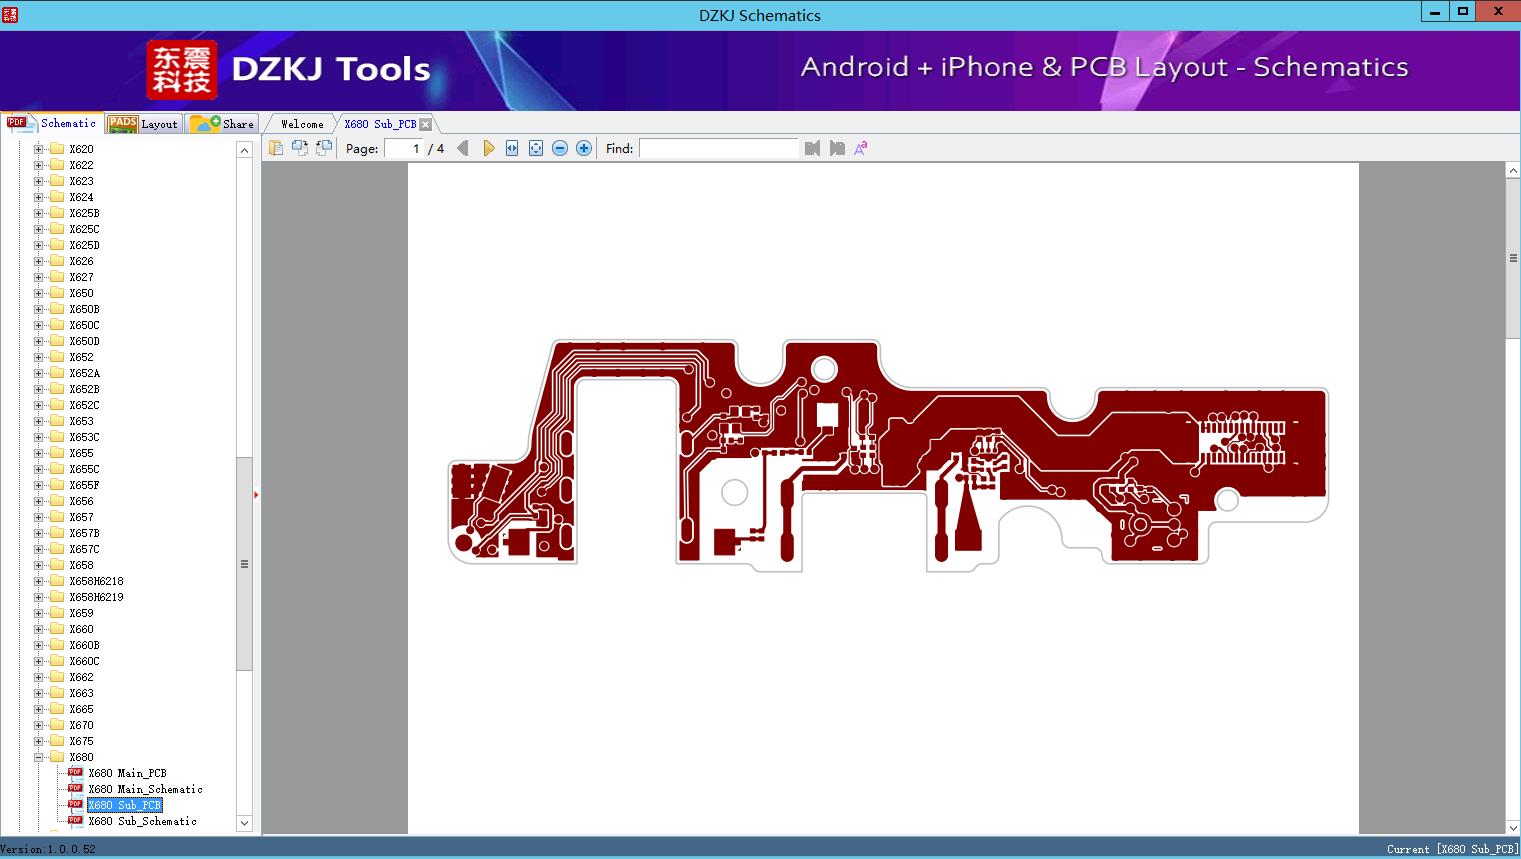The image size is (1521, 859).
Task: Click the copy document icon in toolbar
Action: click(x=276, y=148)
